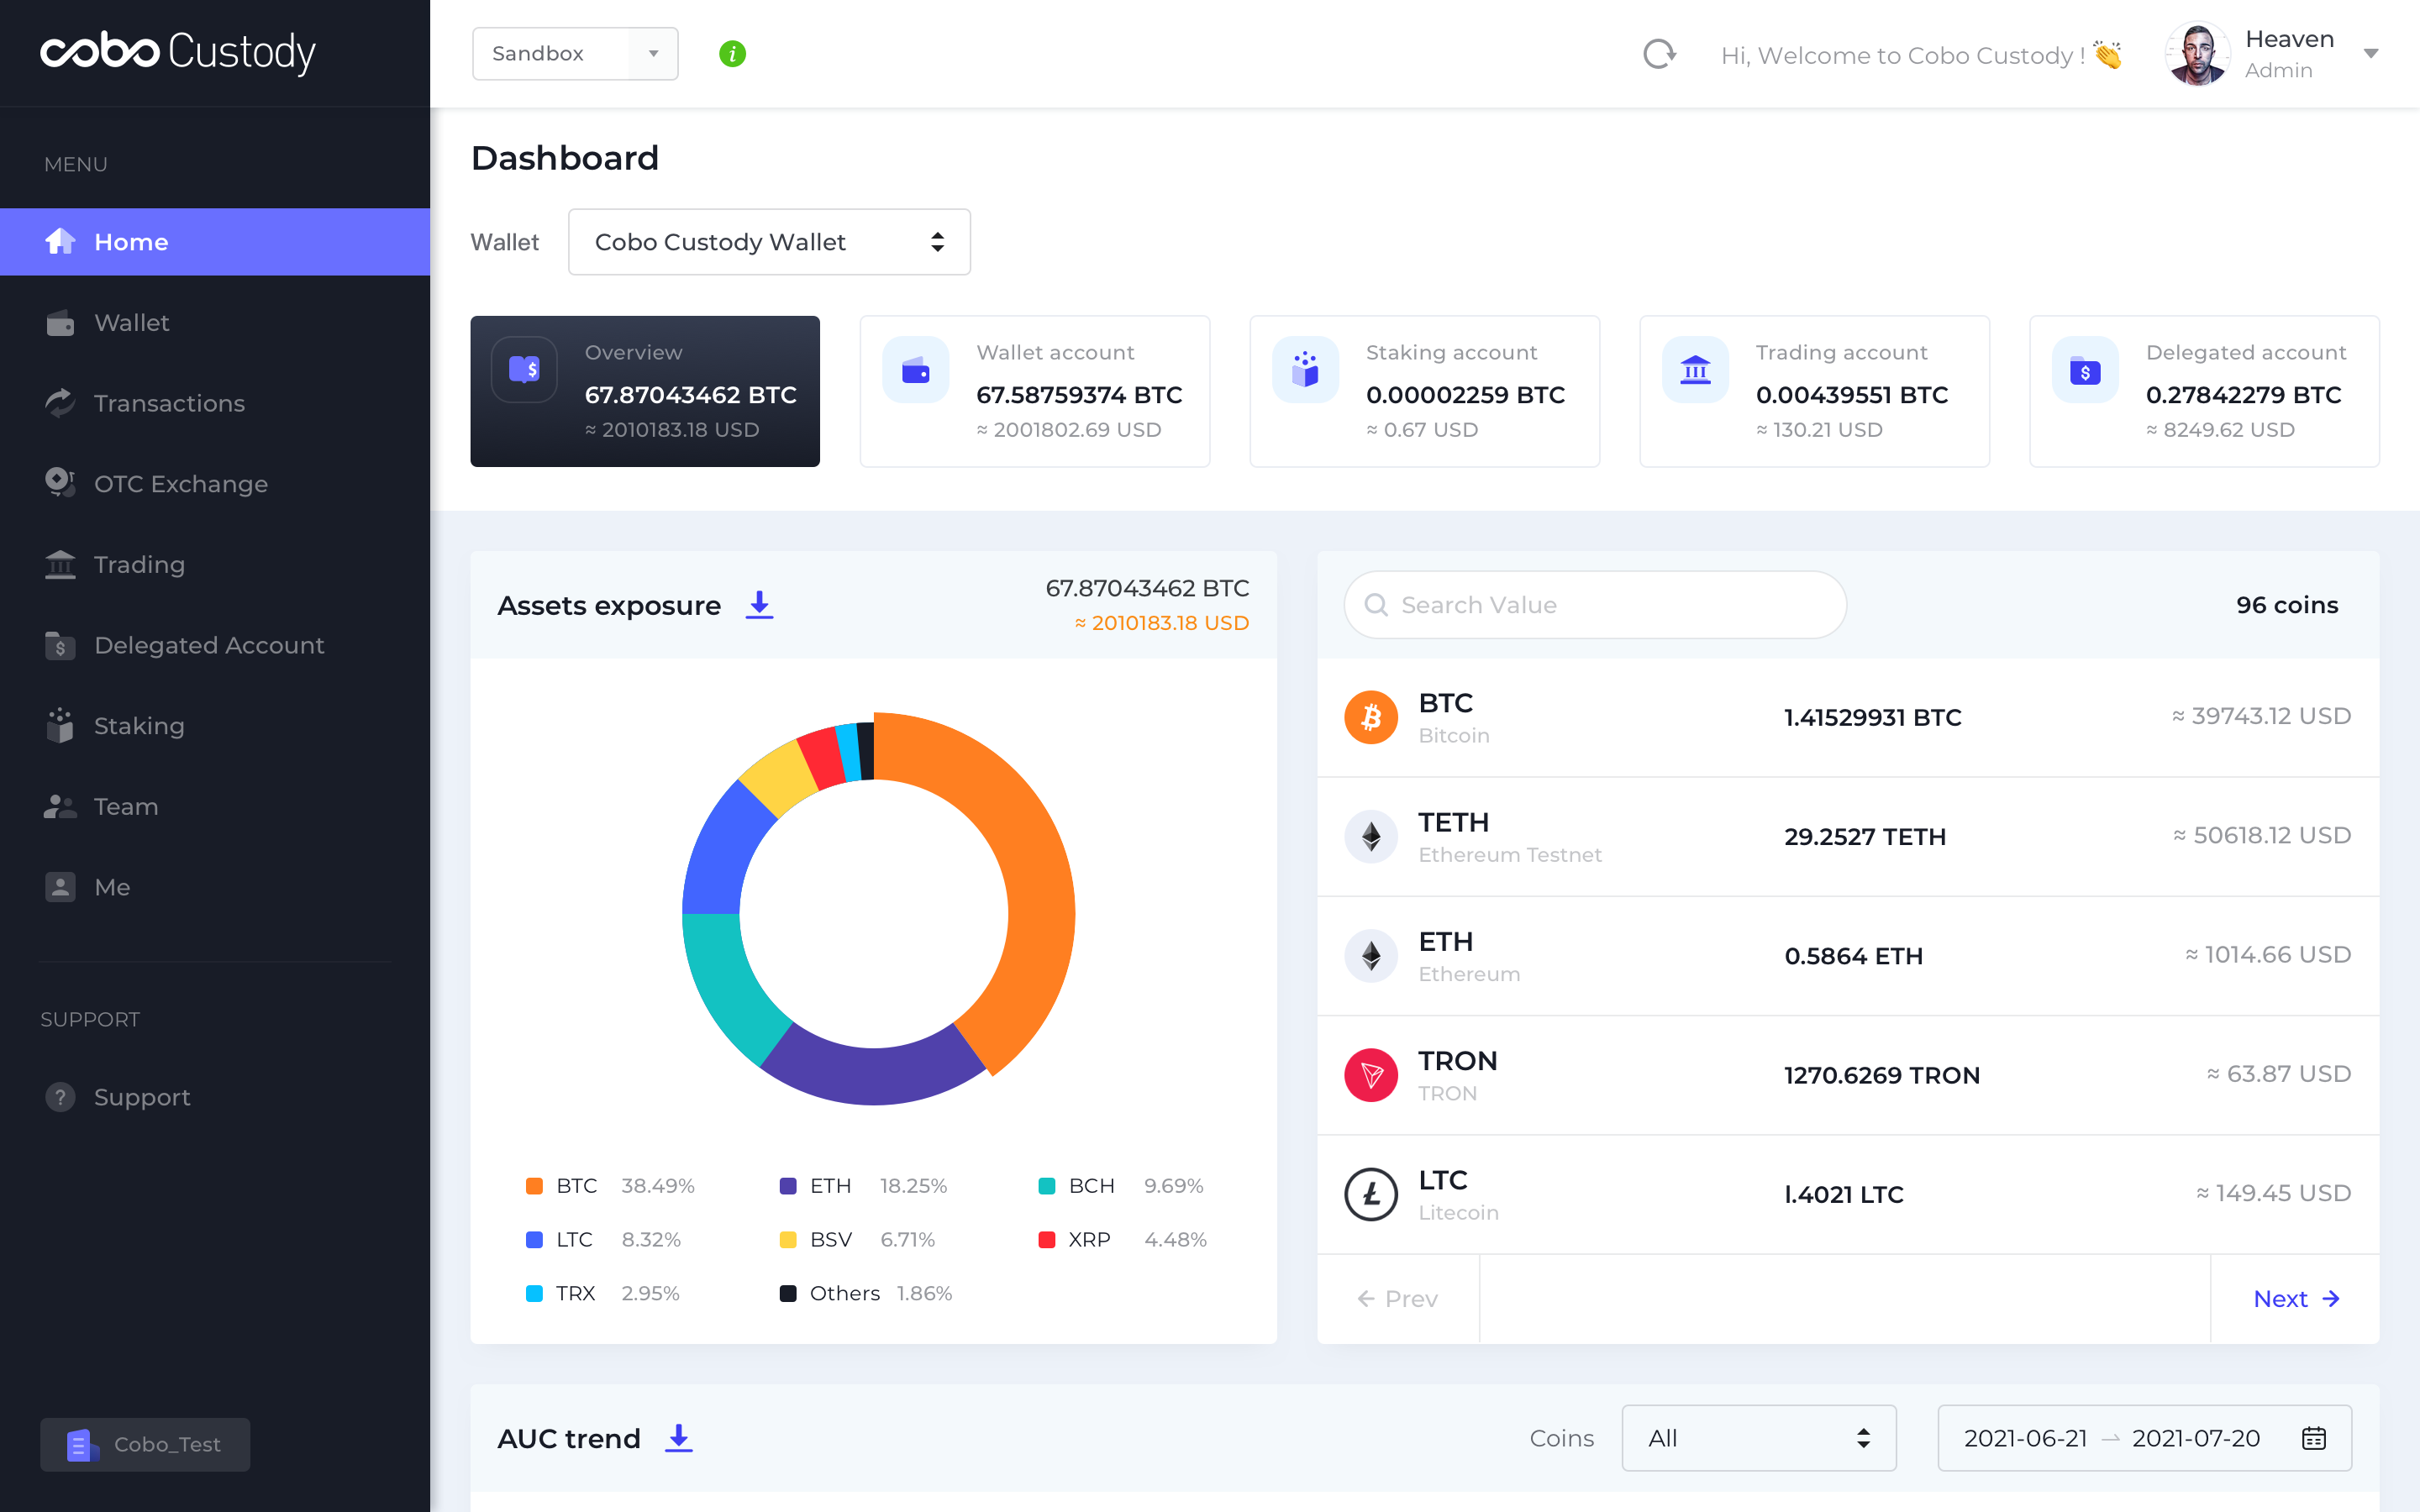Screen dimensions: 2420x1512
Task: Go to Transactions in the sidebar
Action: click(x=169, y=403)
